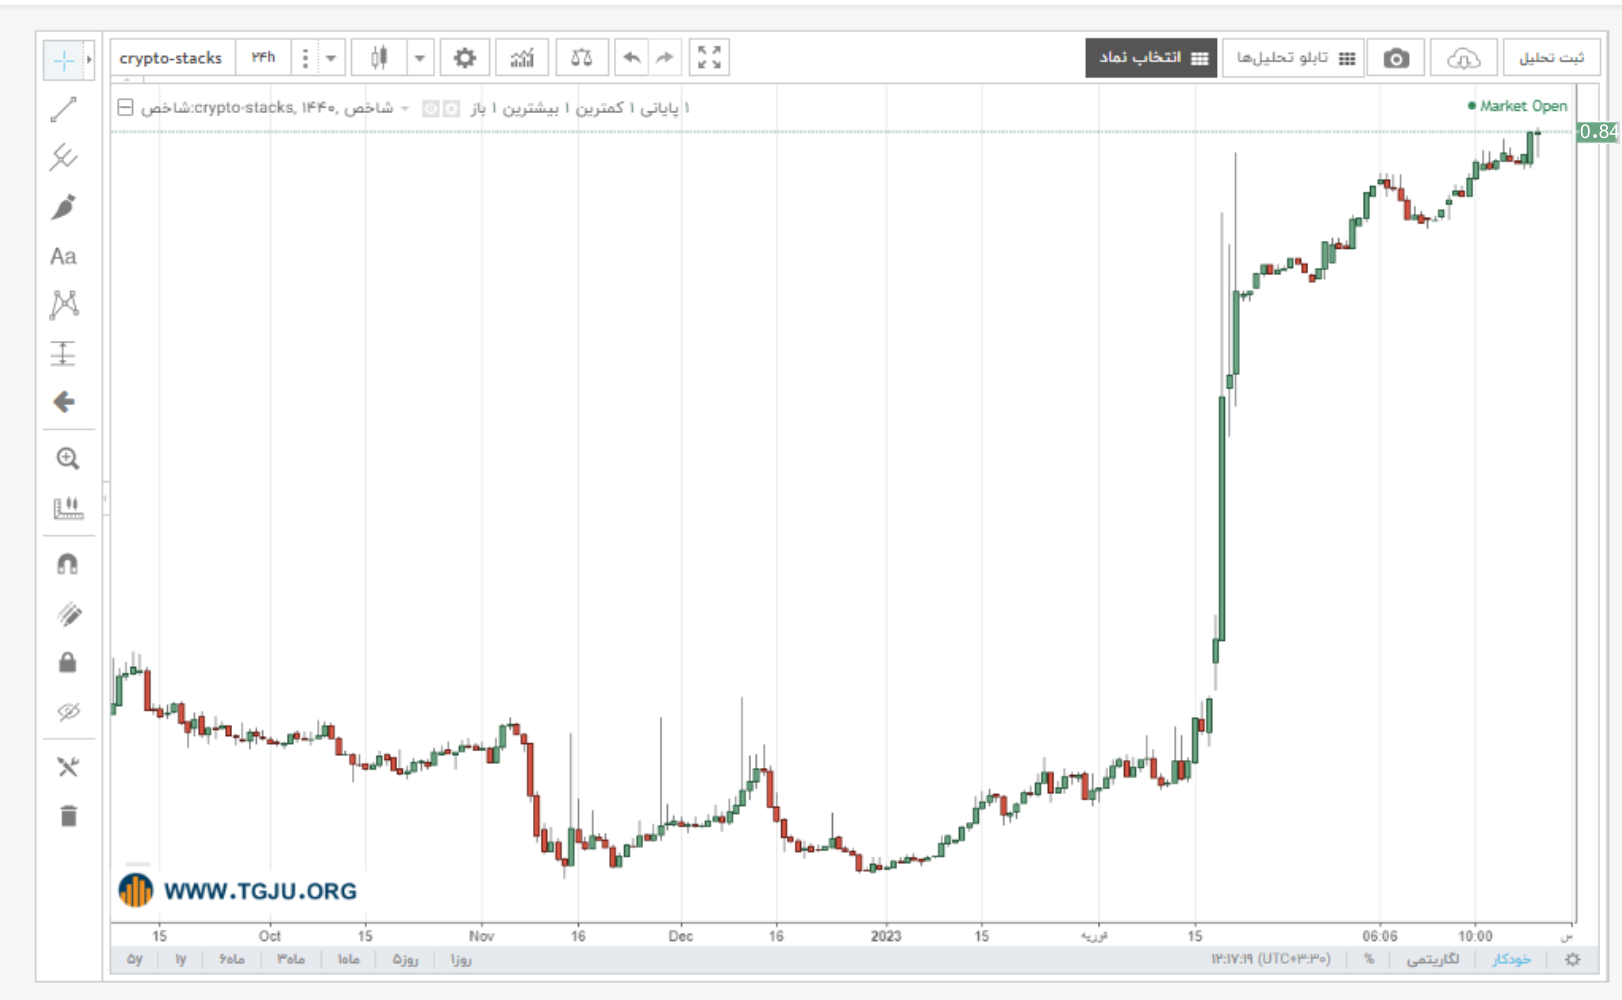Open the chart style dropdown arrow
The image size is (1622, 1000).
point(420,58)
